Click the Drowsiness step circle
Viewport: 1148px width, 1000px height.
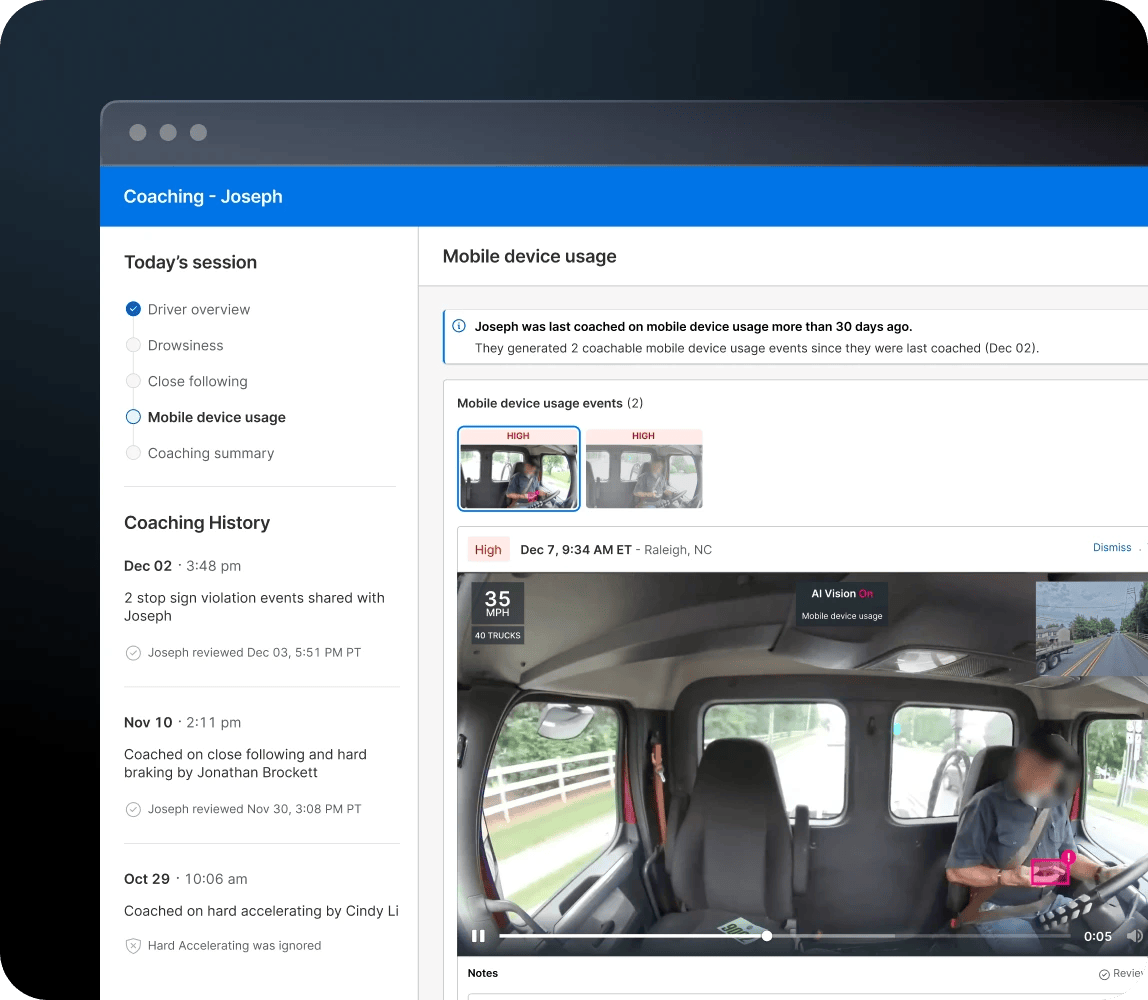tap(133, 345)
